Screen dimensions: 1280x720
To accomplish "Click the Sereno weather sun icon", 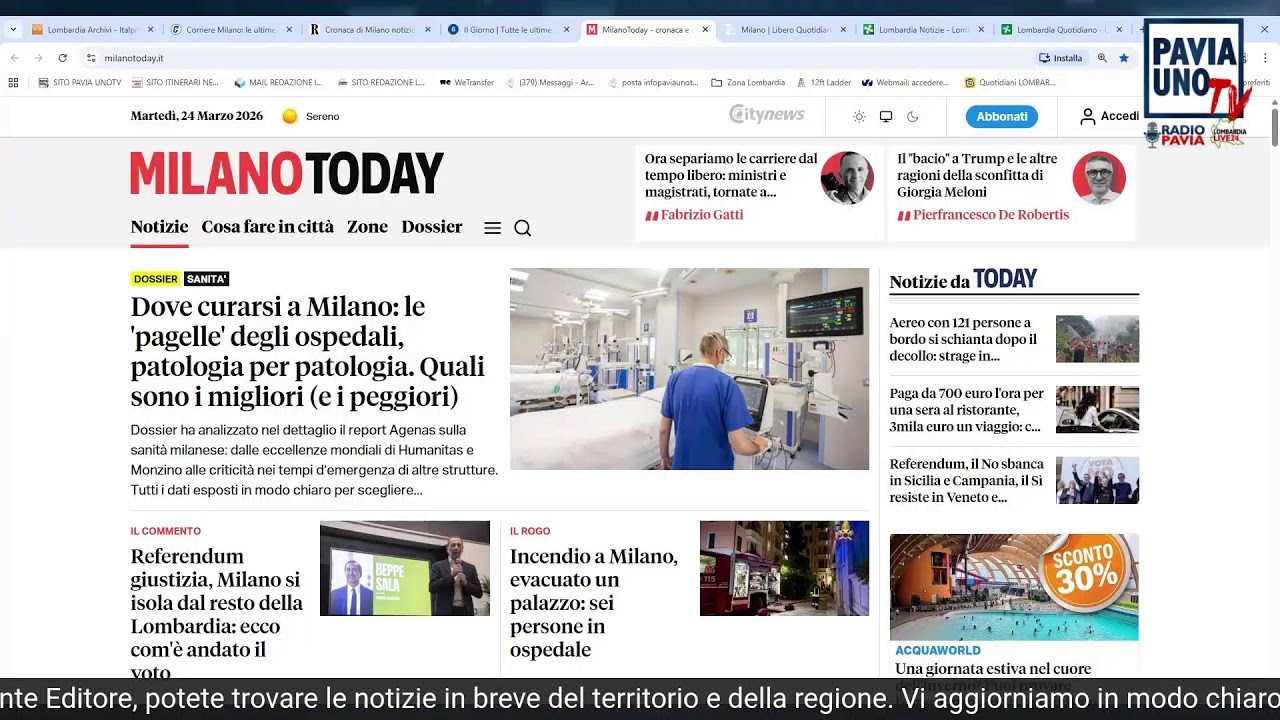I will point(290,116).
